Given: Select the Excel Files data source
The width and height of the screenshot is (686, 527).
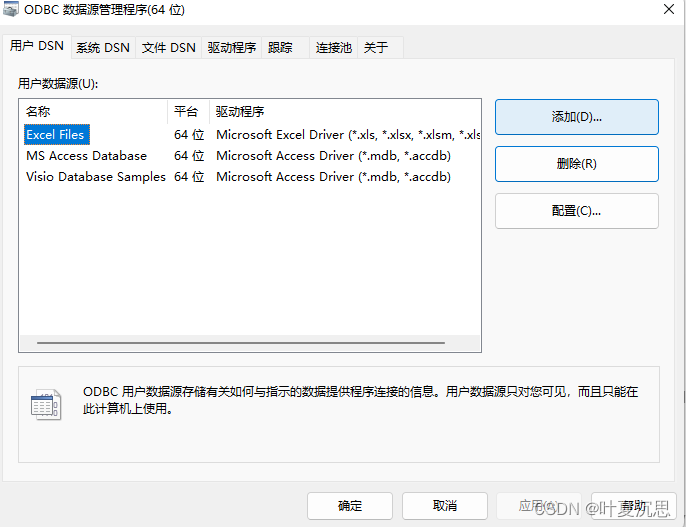Looking at the screenshot, I should [x=56, y=135].
